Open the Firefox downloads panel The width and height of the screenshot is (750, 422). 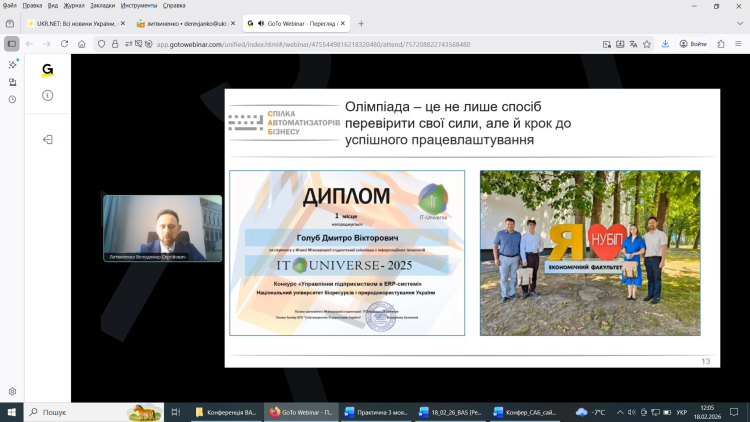point(667,44)
